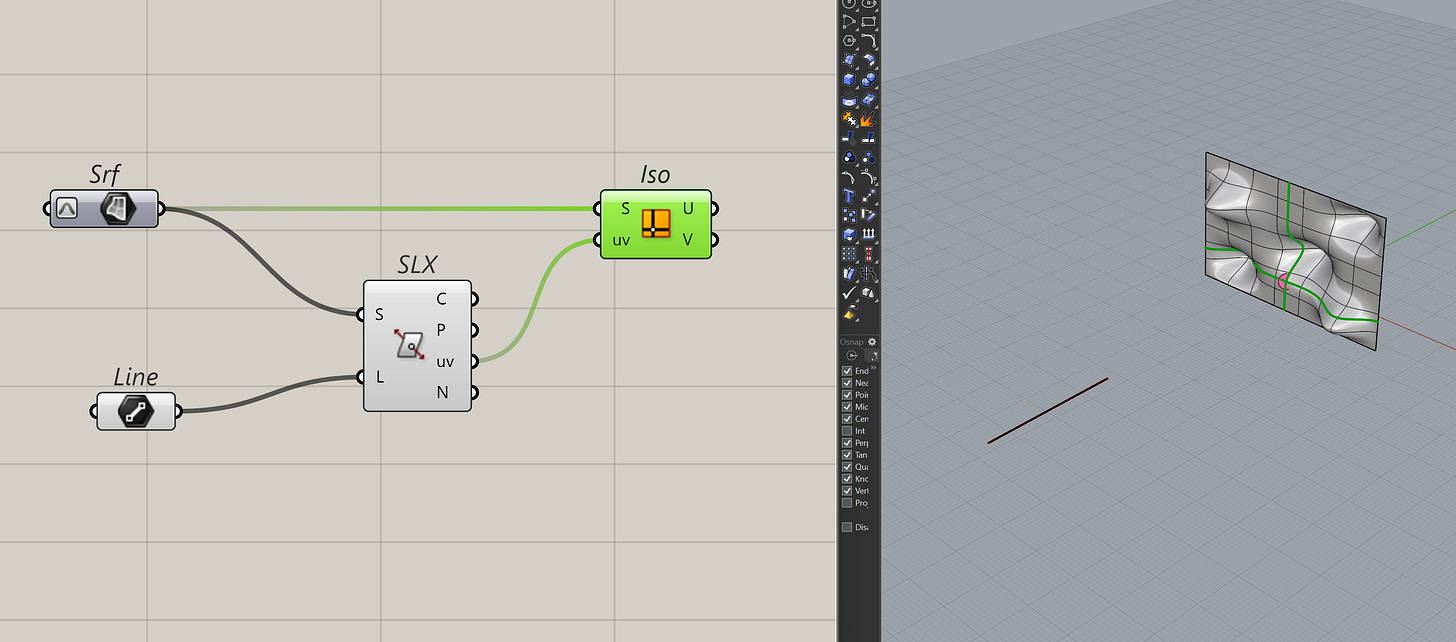Click the N output of SLX
1456x642 pixels.
[474, 392]
